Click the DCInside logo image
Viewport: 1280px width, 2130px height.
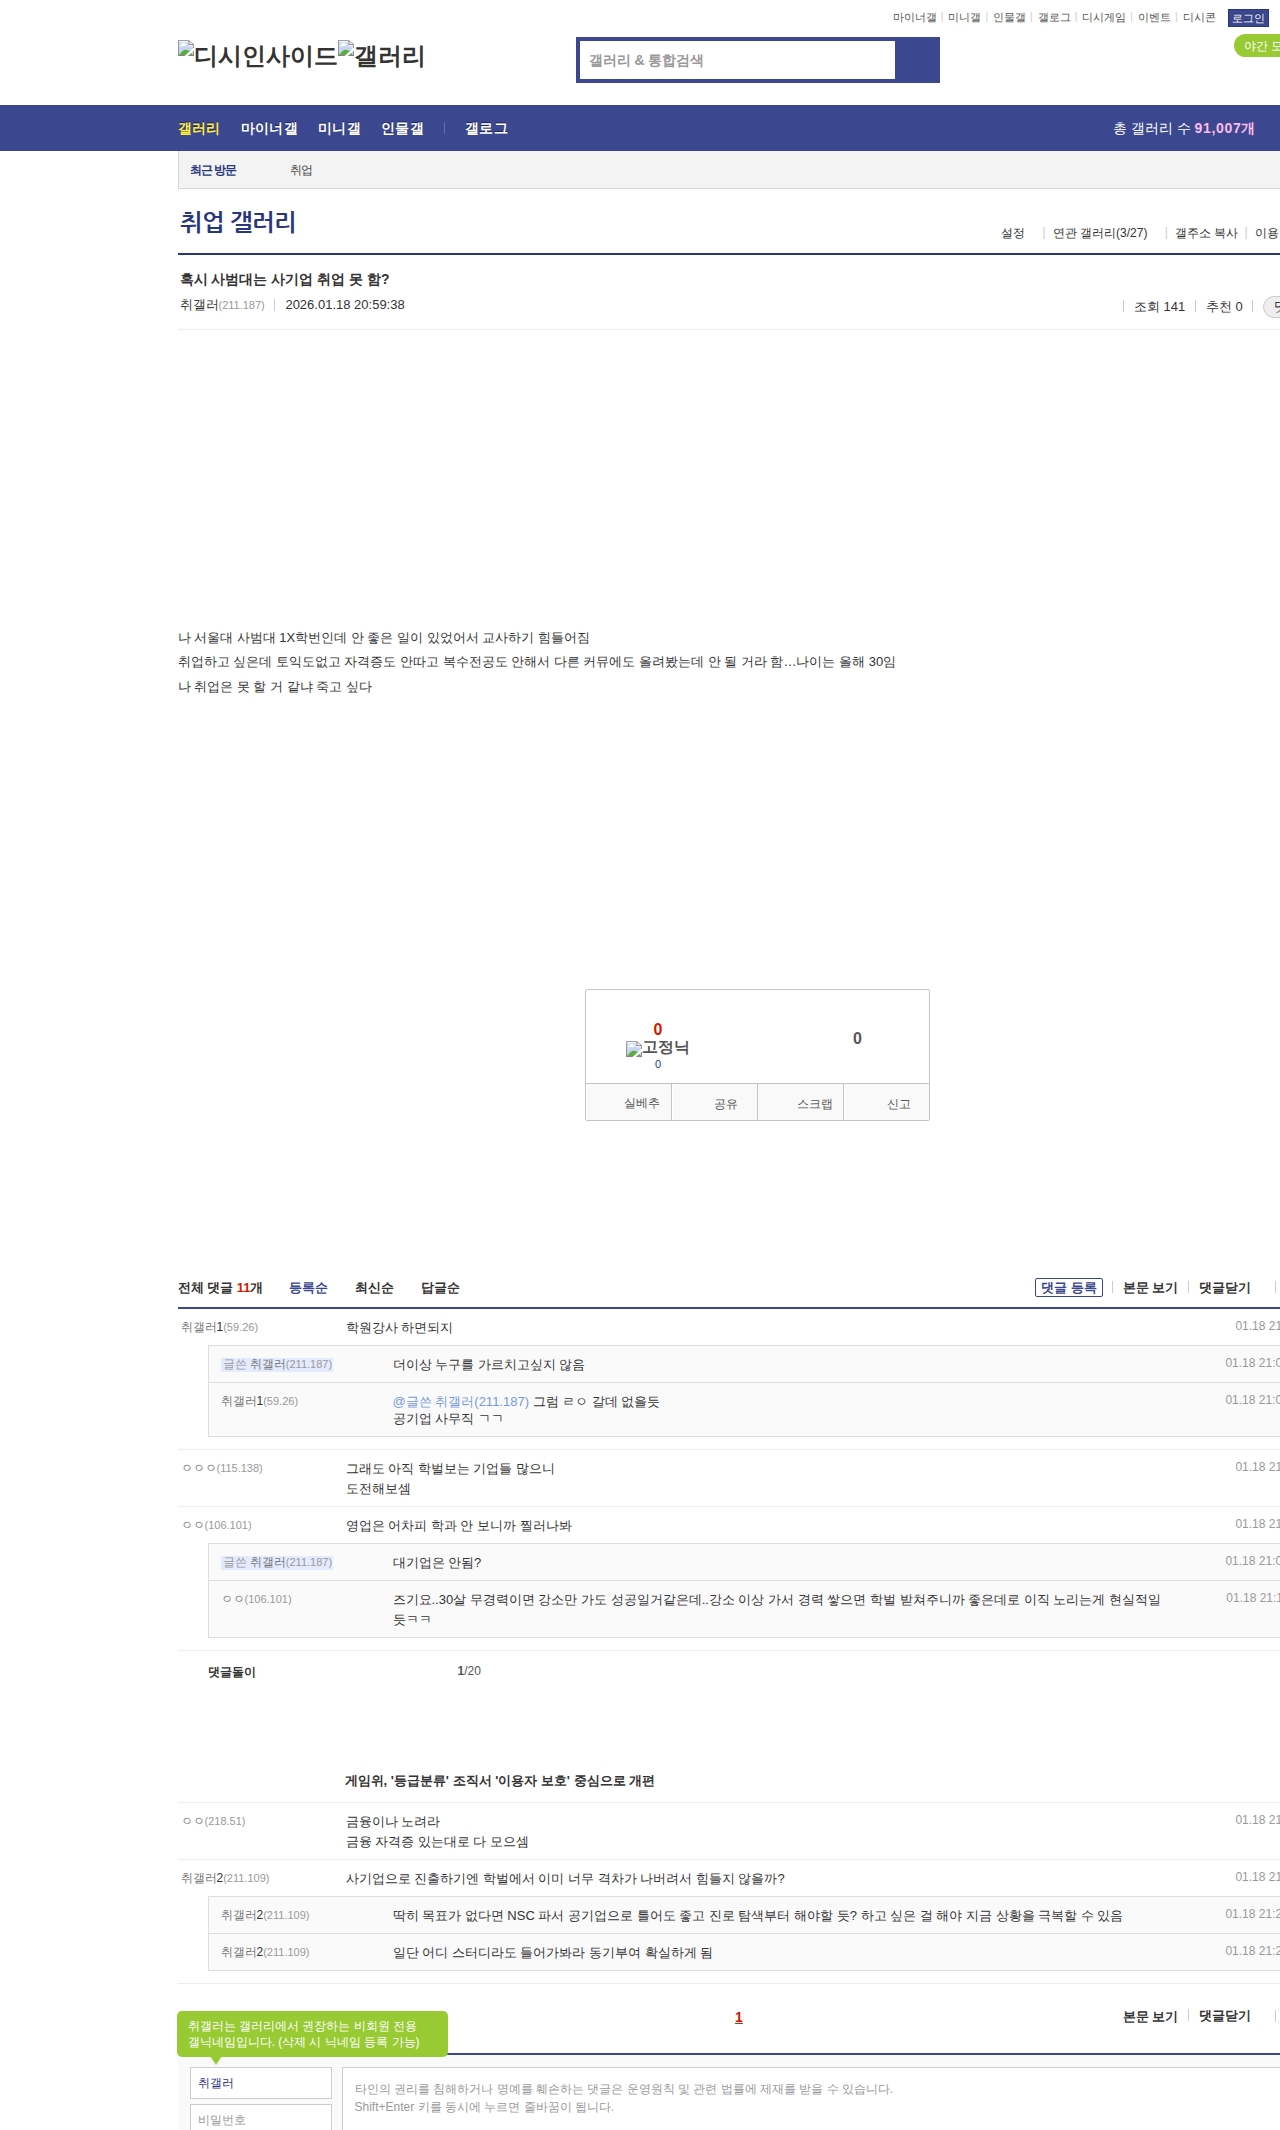coord(258,56)
